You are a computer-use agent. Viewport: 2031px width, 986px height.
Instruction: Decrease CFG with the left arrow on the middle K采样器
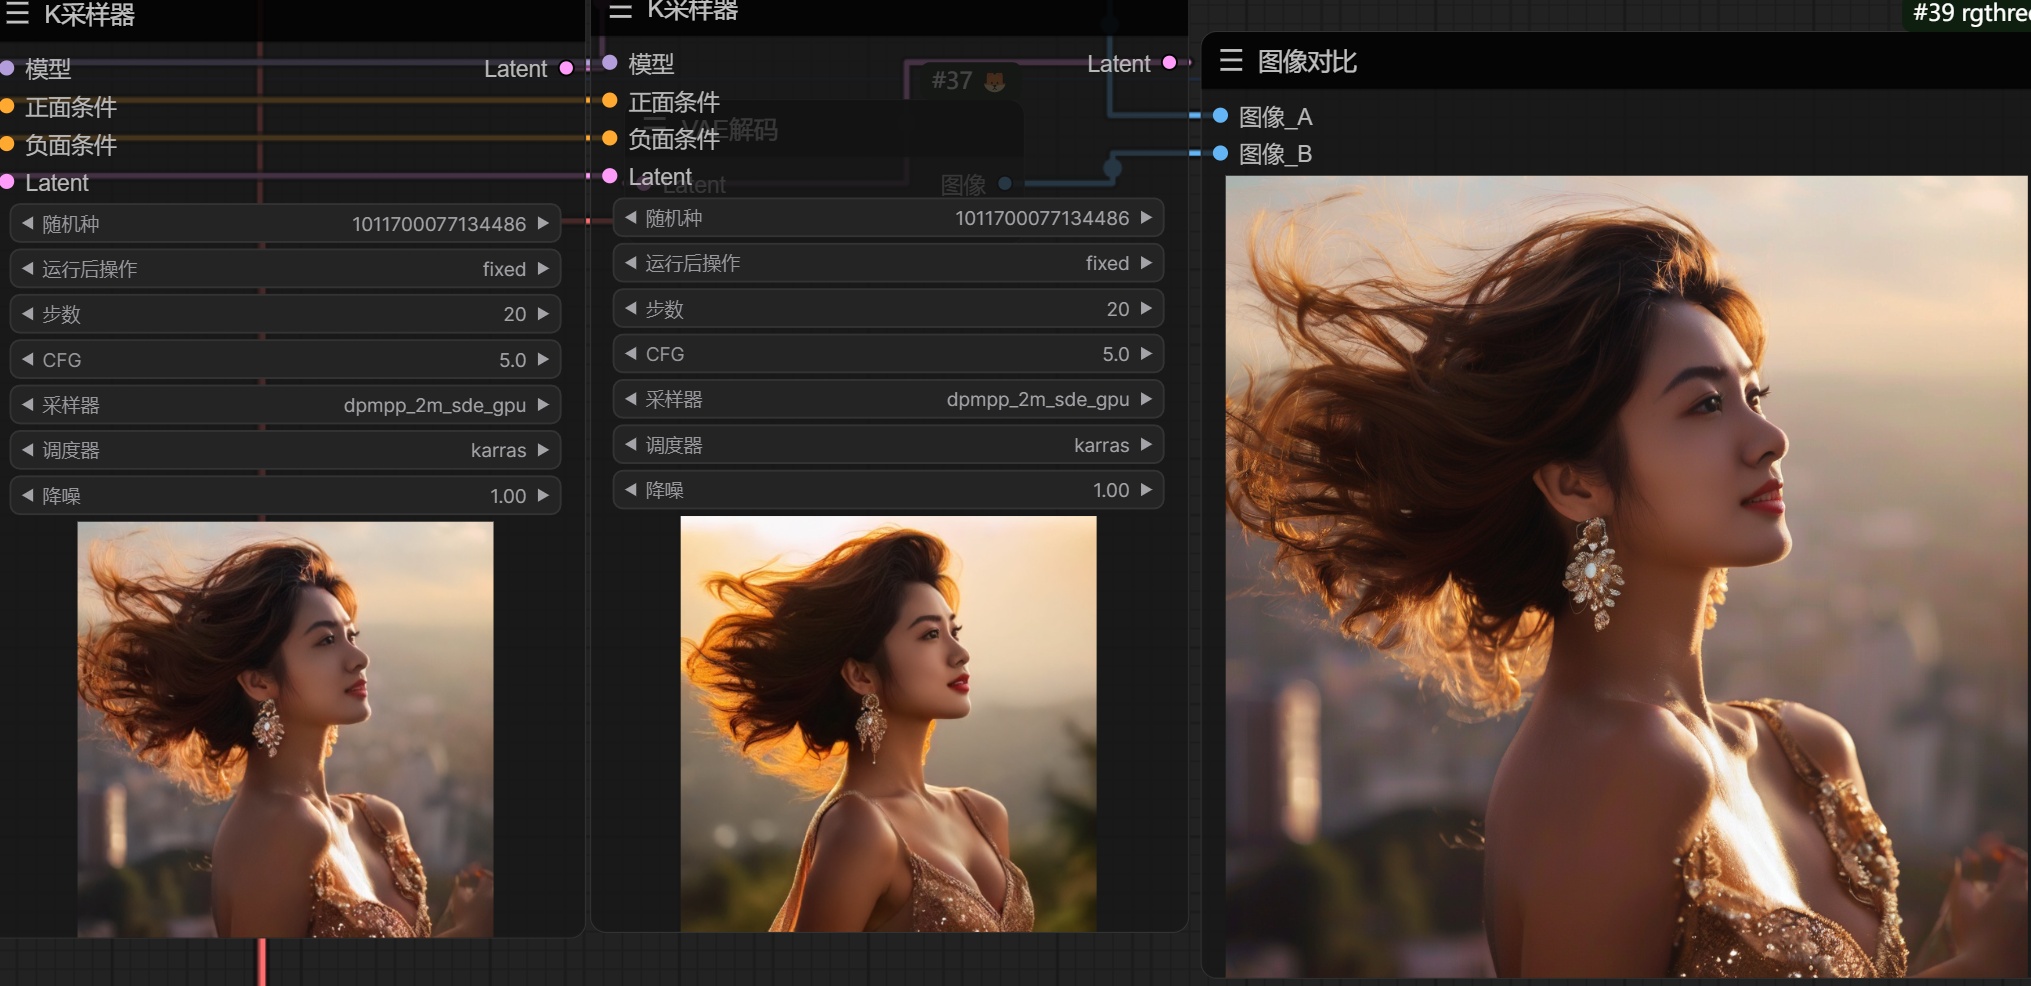(630, 353)
